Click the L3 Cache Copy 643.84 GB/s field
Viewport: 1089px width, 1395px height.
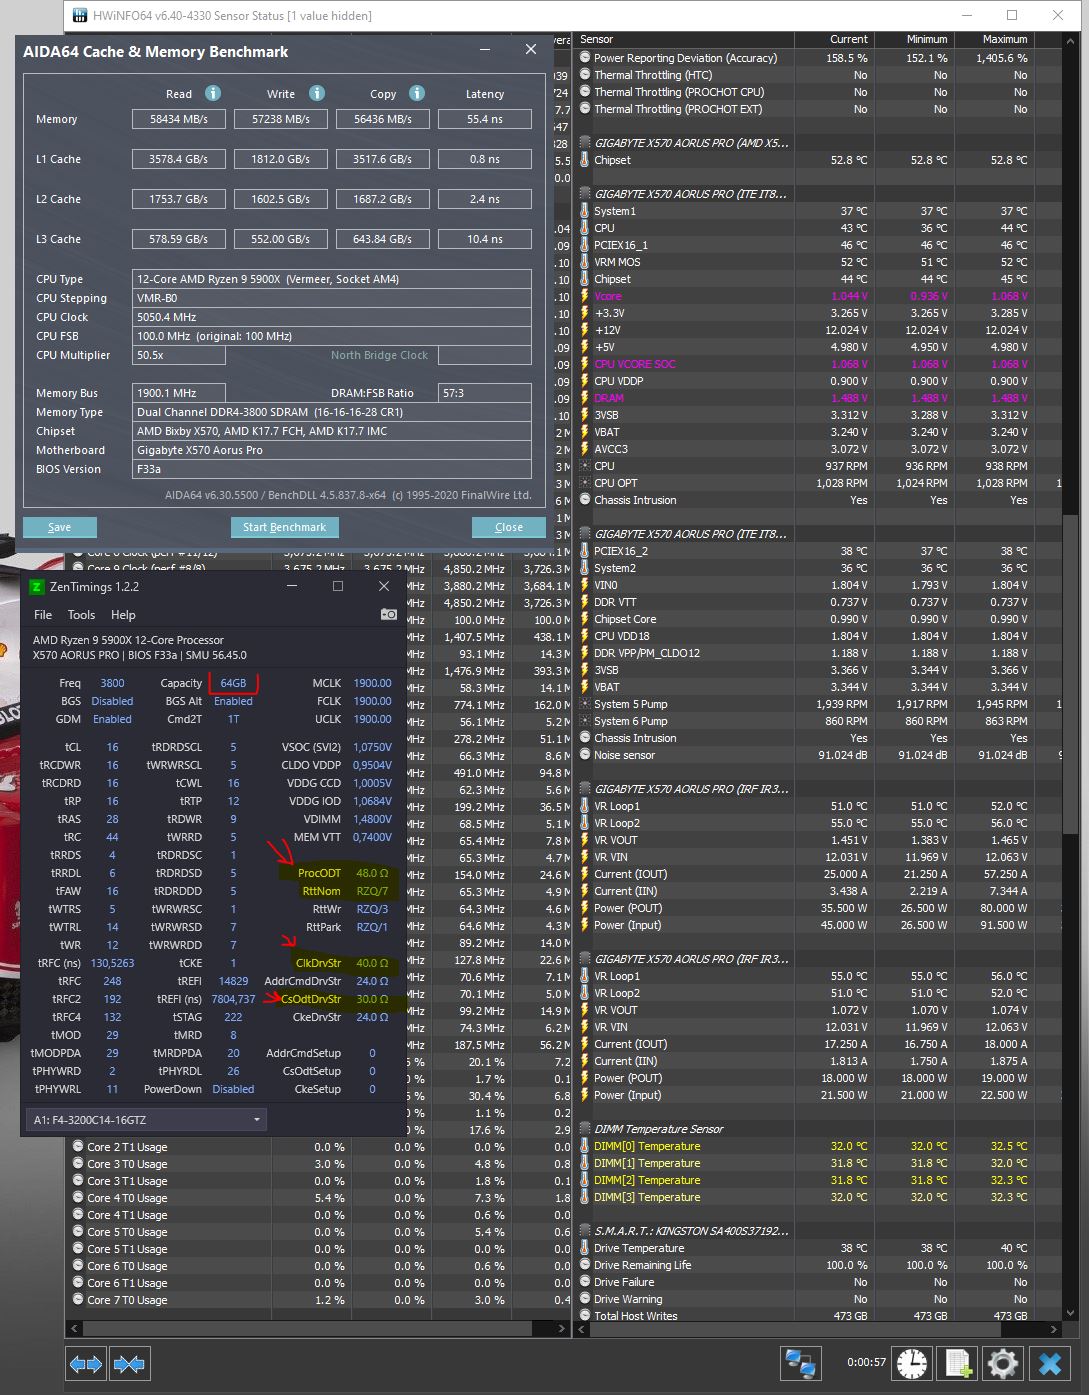(382, 239)
